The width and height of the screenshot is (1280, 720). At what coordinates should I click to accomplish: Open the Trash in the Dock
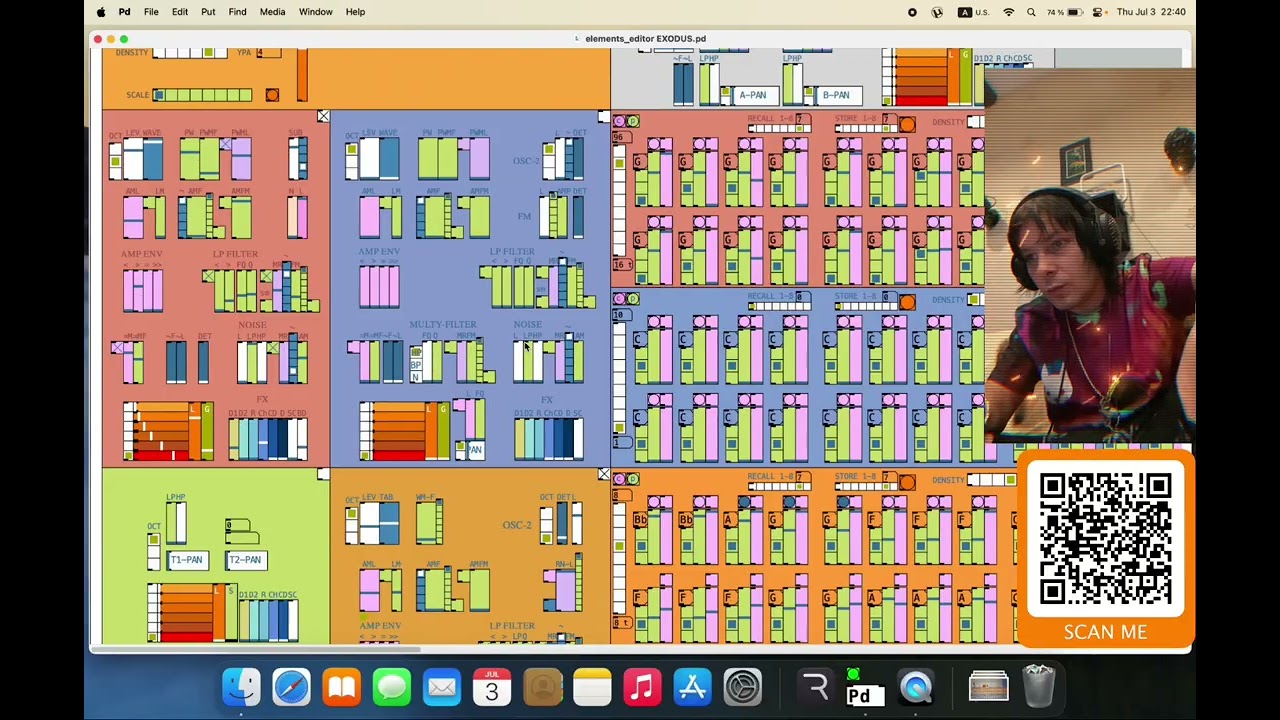point(1039,687)
